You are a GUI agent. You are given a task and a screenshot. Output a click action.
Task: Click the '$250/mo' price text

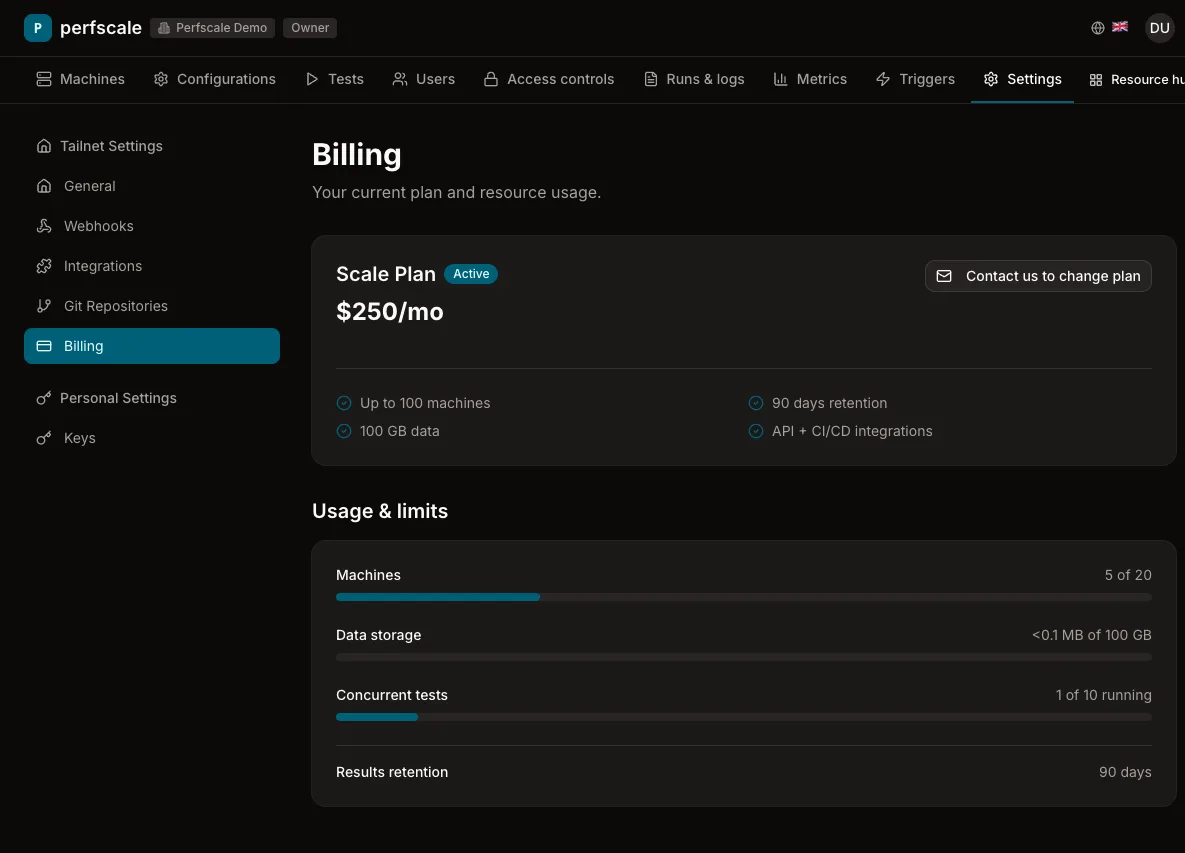pyautogui.click(x=390, y=311)
